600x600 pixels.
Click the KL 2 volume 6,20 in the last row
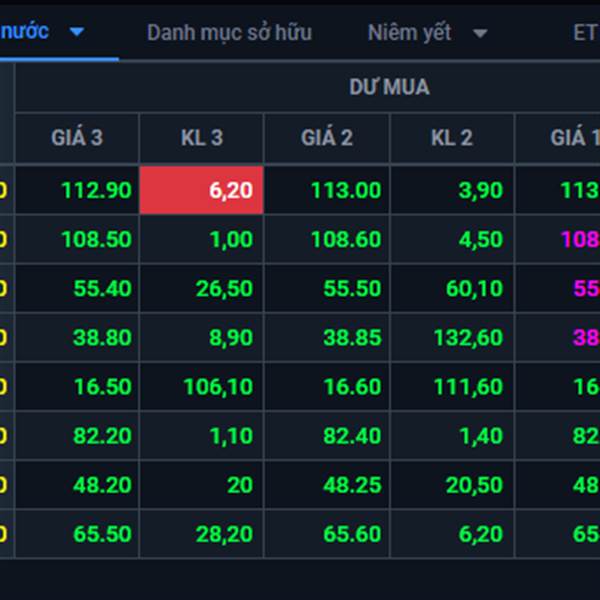point(481,533)
